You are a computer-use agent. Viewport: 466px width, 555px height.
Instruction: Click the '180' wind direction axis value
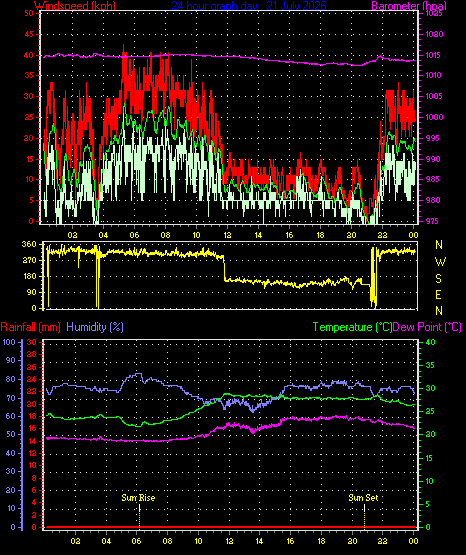pyautogui.click(x=29, y=276)
